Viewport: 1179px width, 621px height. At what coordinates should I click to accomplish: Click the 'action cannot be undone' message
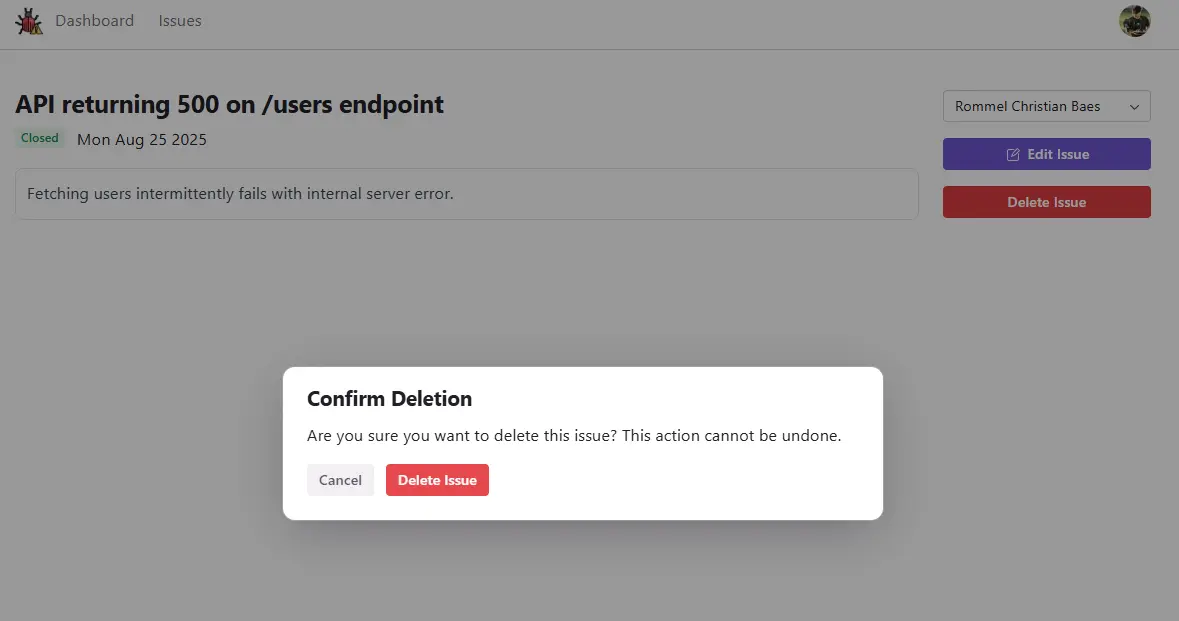731,436
